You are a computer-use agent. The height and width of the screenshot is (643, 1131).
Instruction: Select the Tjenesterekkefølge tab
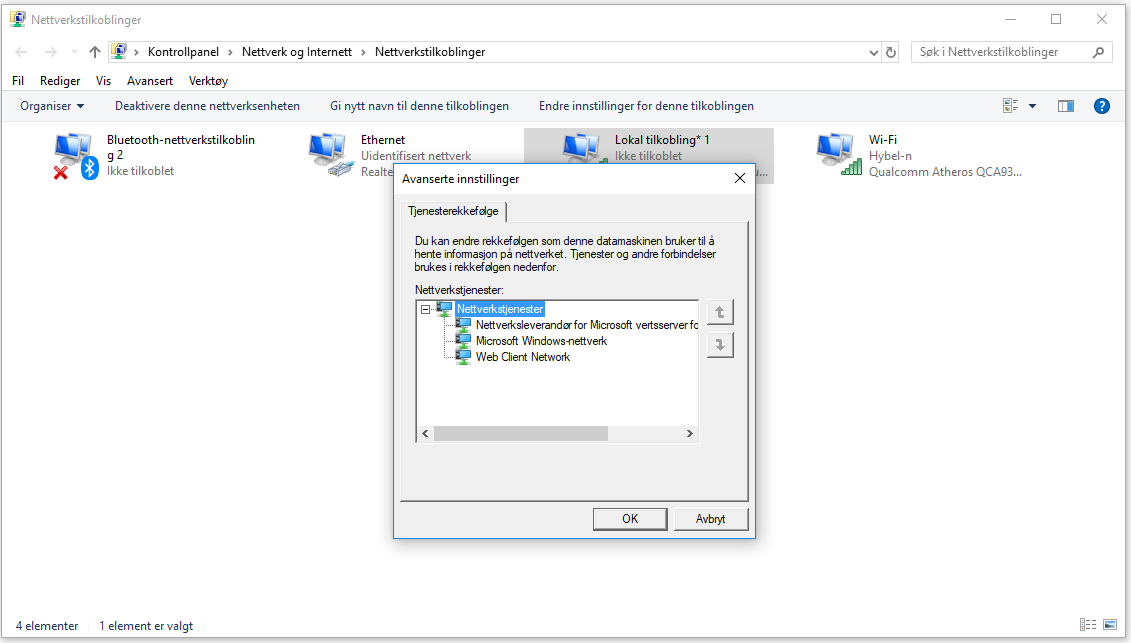453,211
